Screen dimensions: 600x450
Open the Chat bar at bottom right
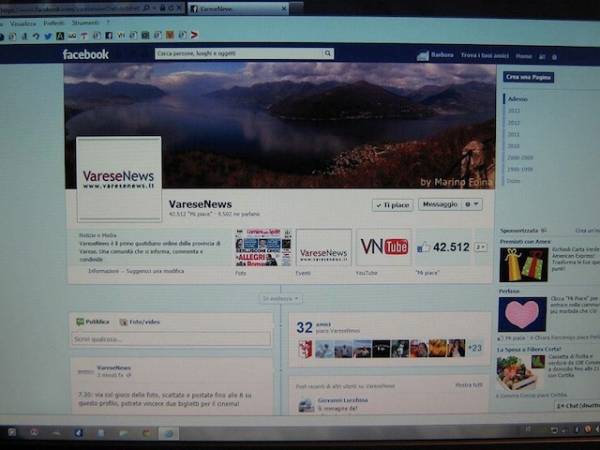click(577, 406)
